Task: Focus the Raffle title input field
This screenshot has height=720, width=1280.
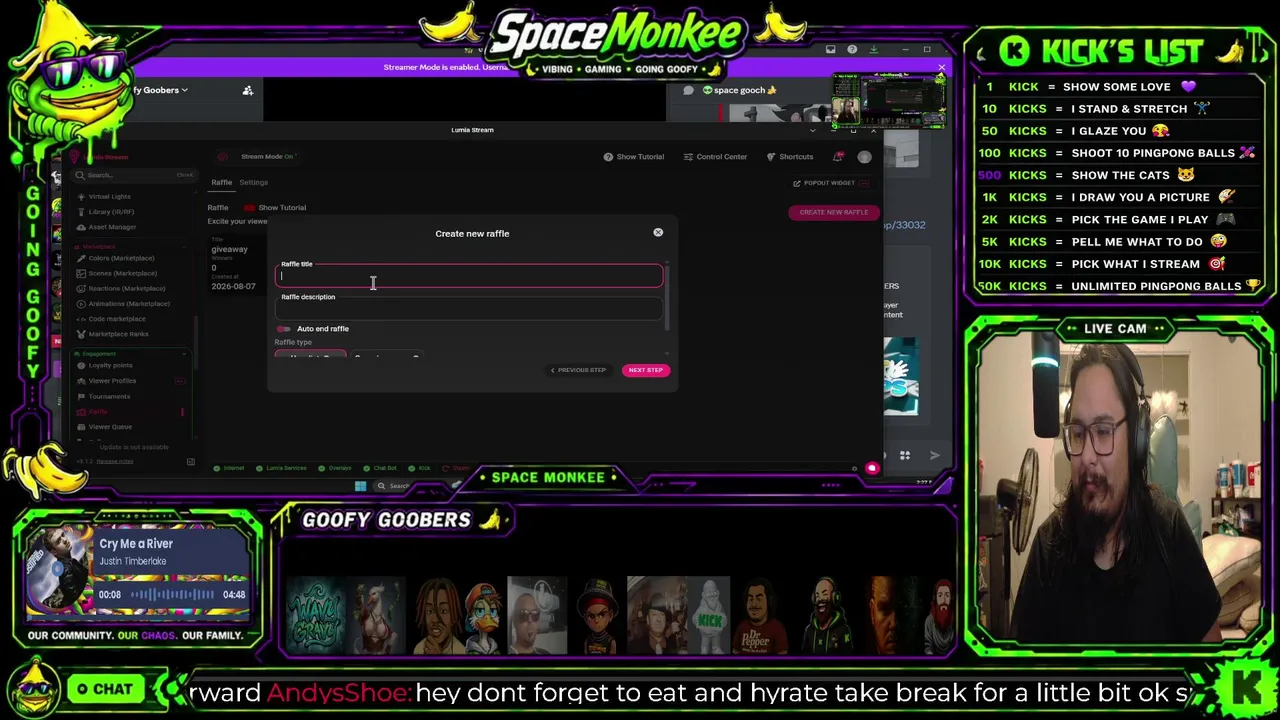Action: (x=469, y=276)
